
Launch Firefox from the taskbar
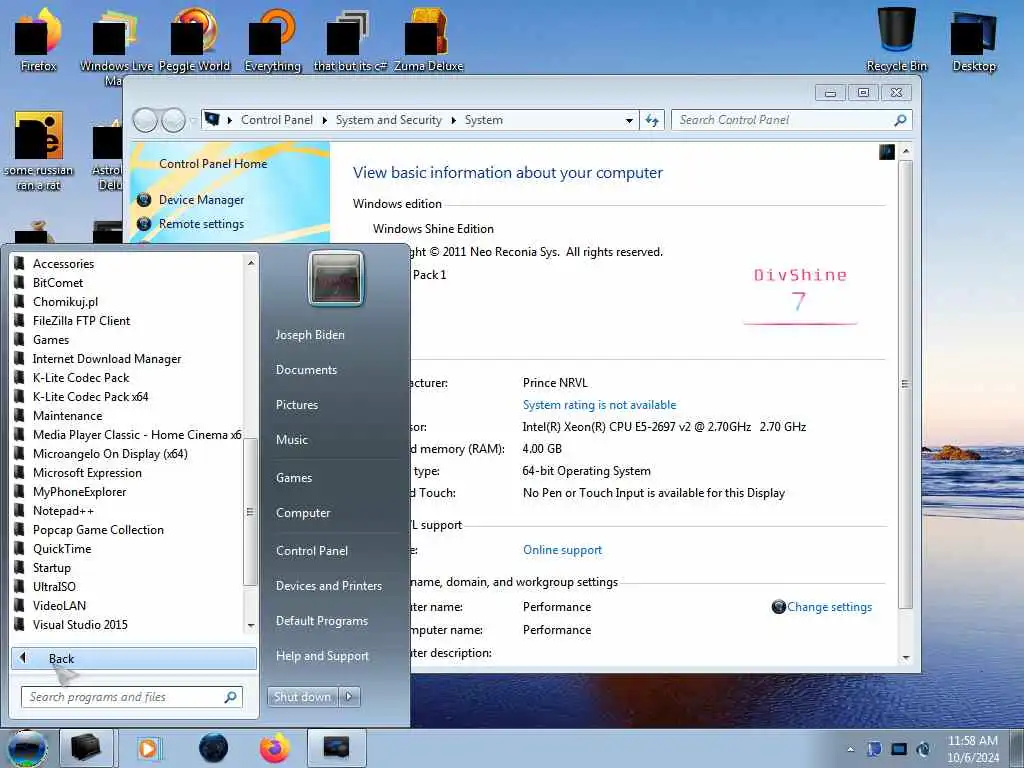pos(274,748)
